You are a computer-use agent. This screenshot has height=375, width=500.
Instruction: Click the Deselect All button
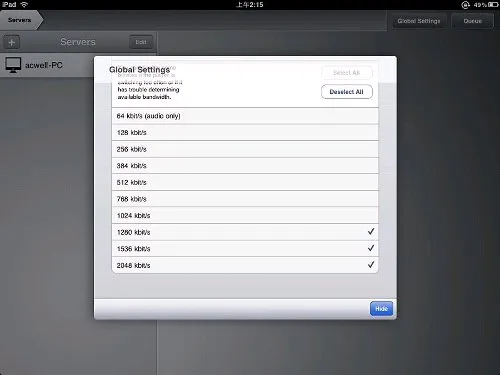[347, 92]
